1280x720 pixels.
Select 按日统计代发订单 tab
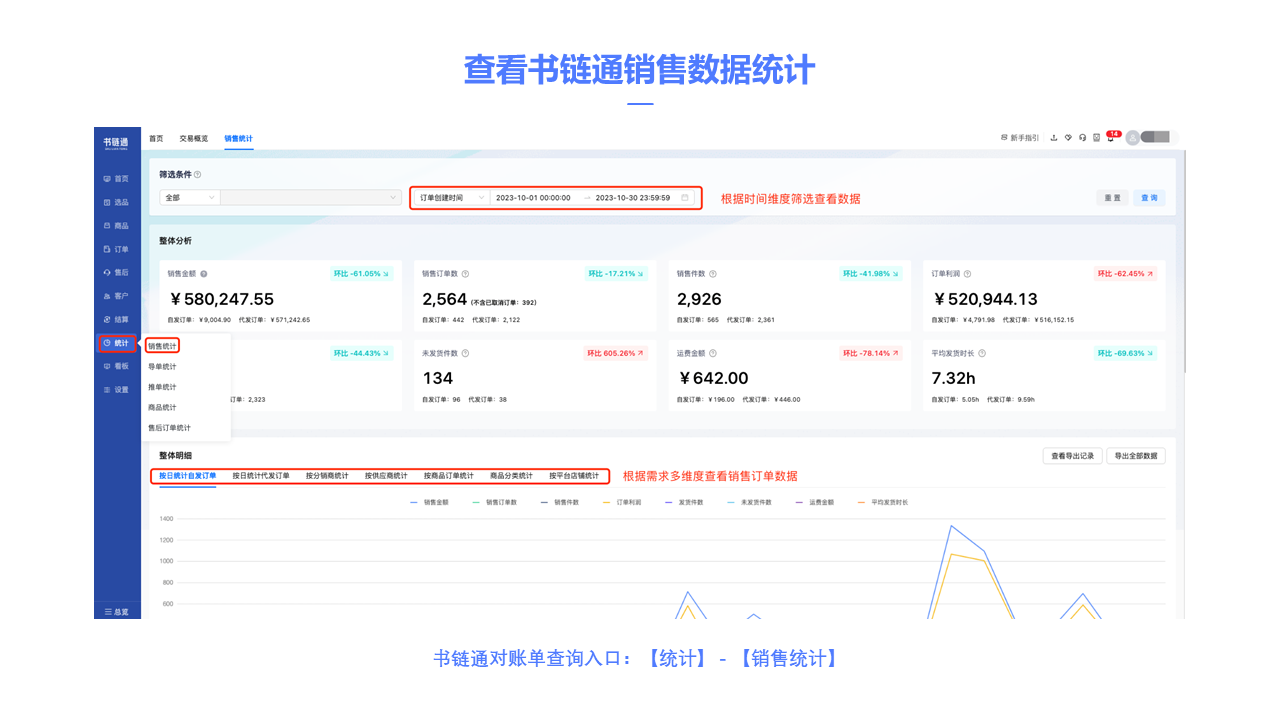click(261, 476)
